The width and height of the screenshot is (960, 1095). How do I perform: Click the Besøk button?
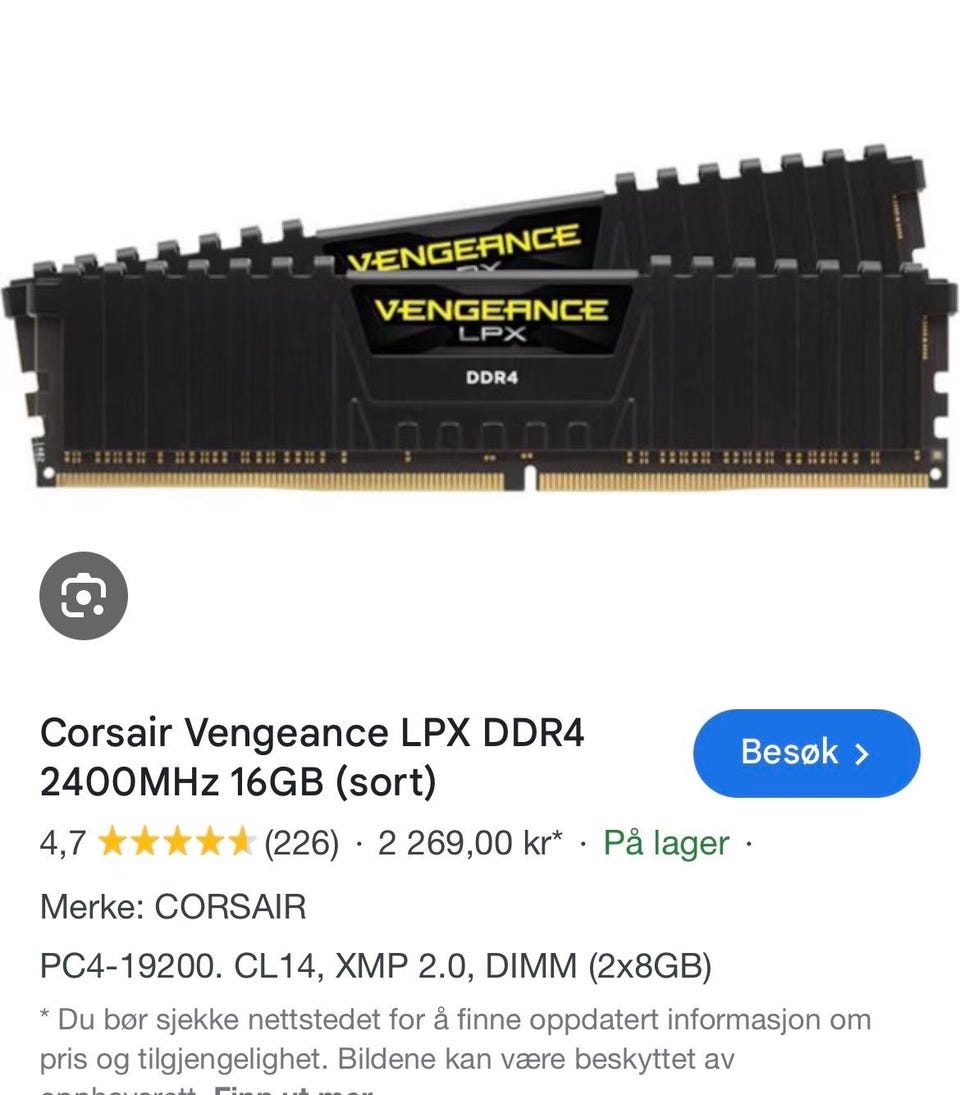click(806, 753)
